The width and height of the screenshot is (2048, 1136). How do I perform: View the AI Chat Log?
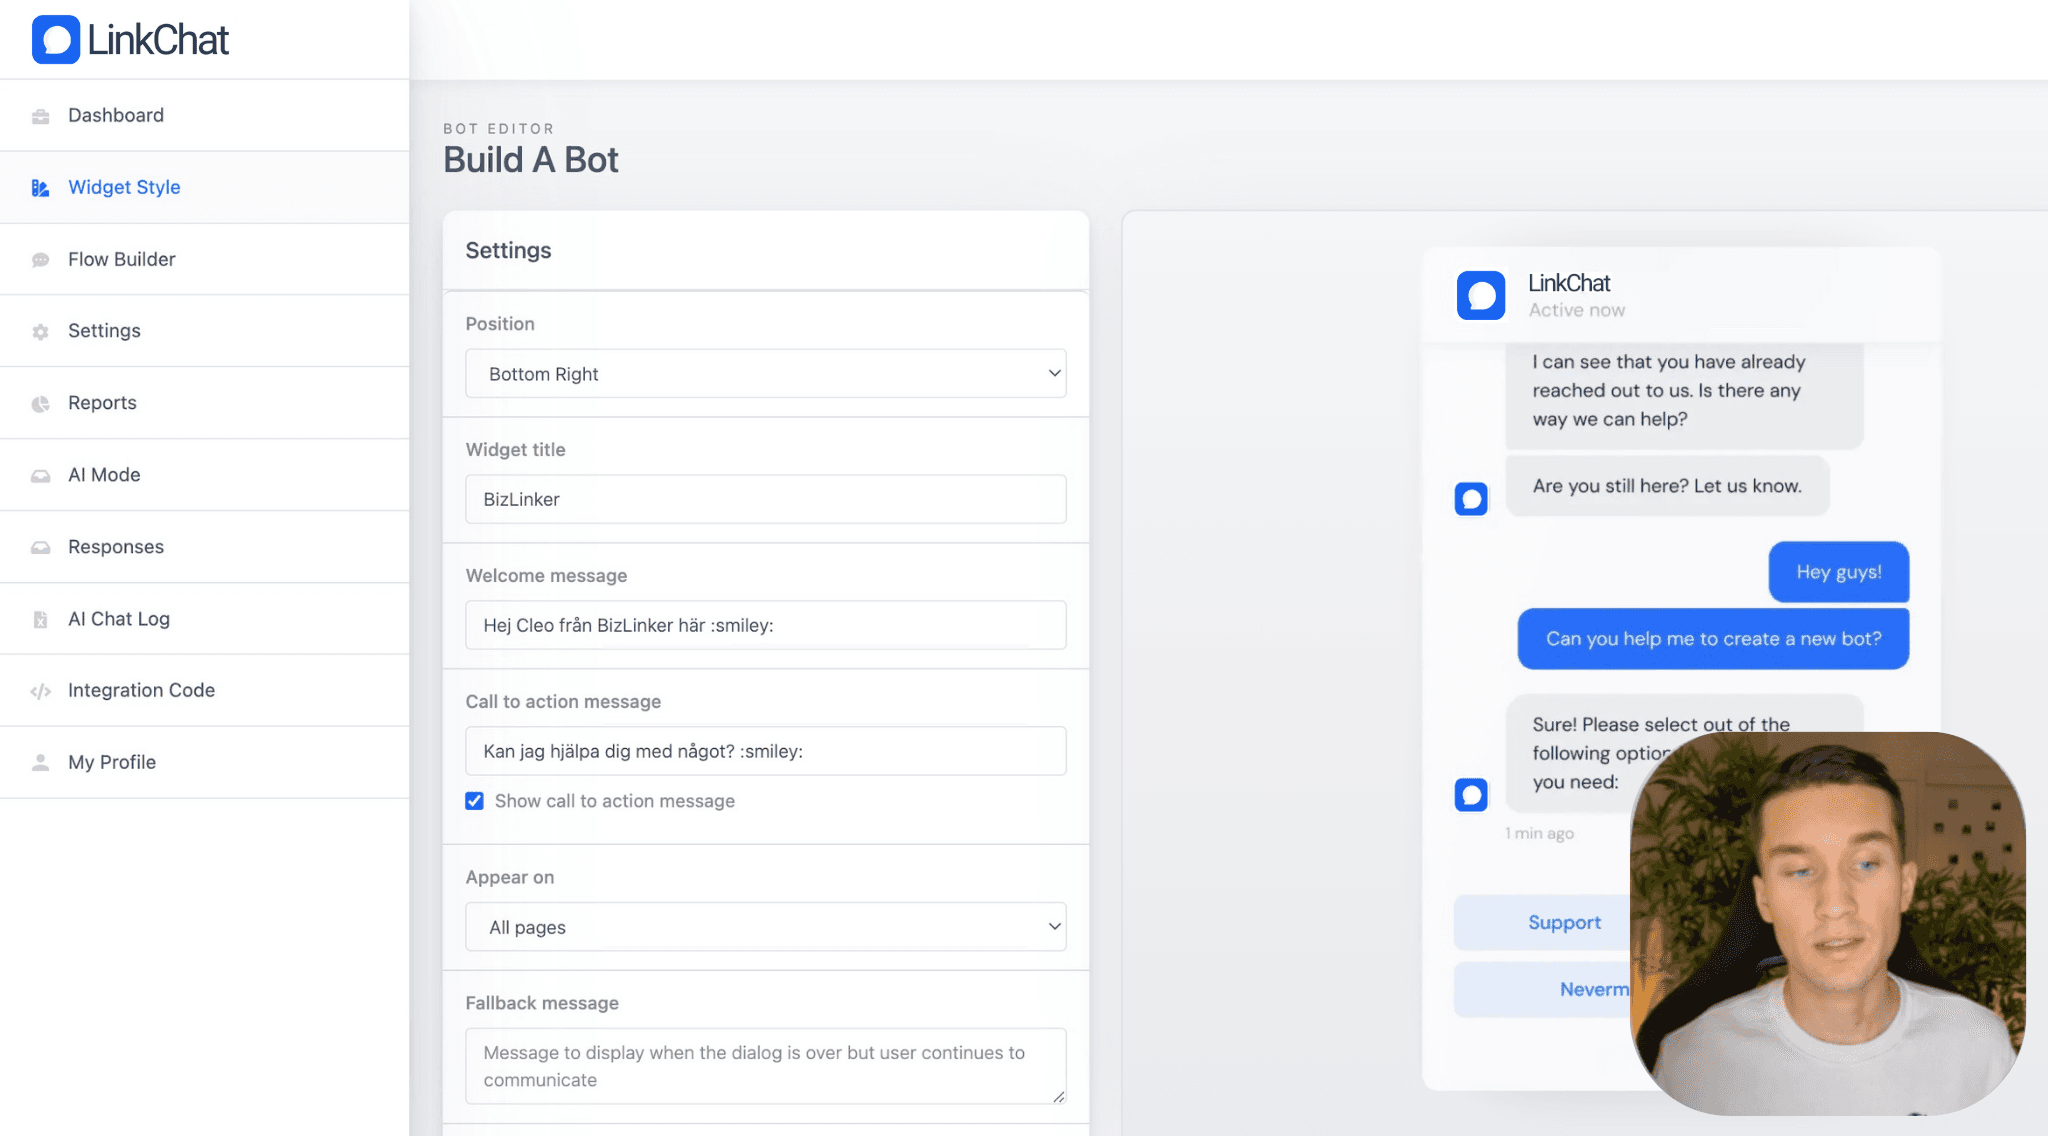click(205, 619)
